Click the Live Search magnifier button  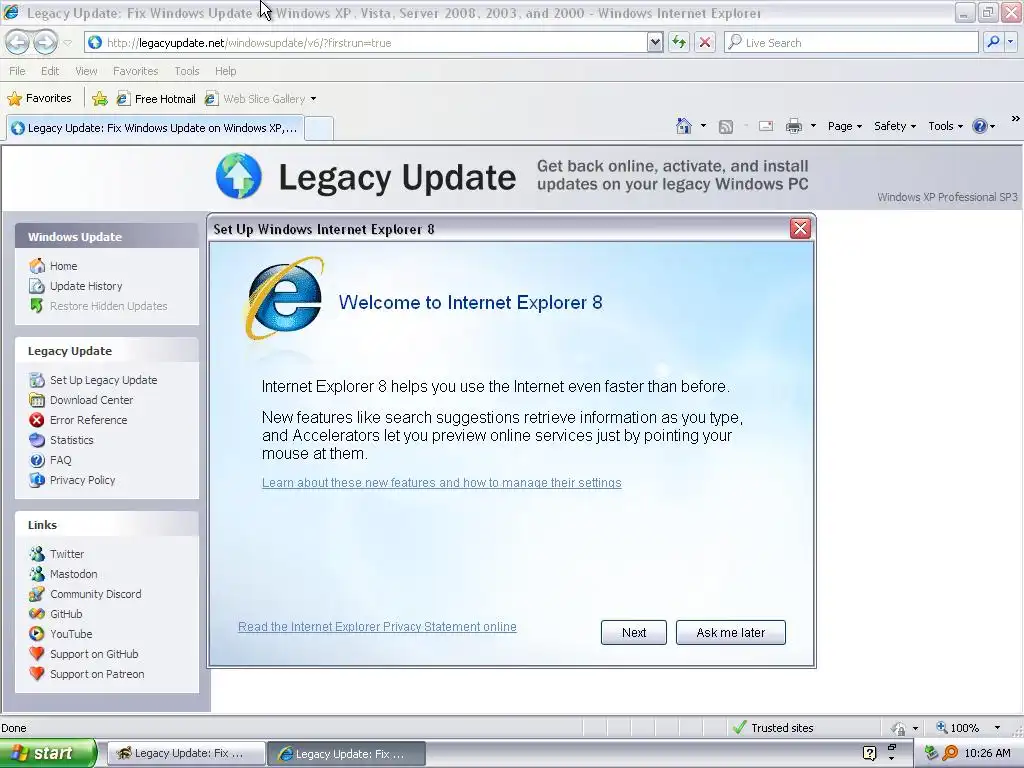click(993, 42)
